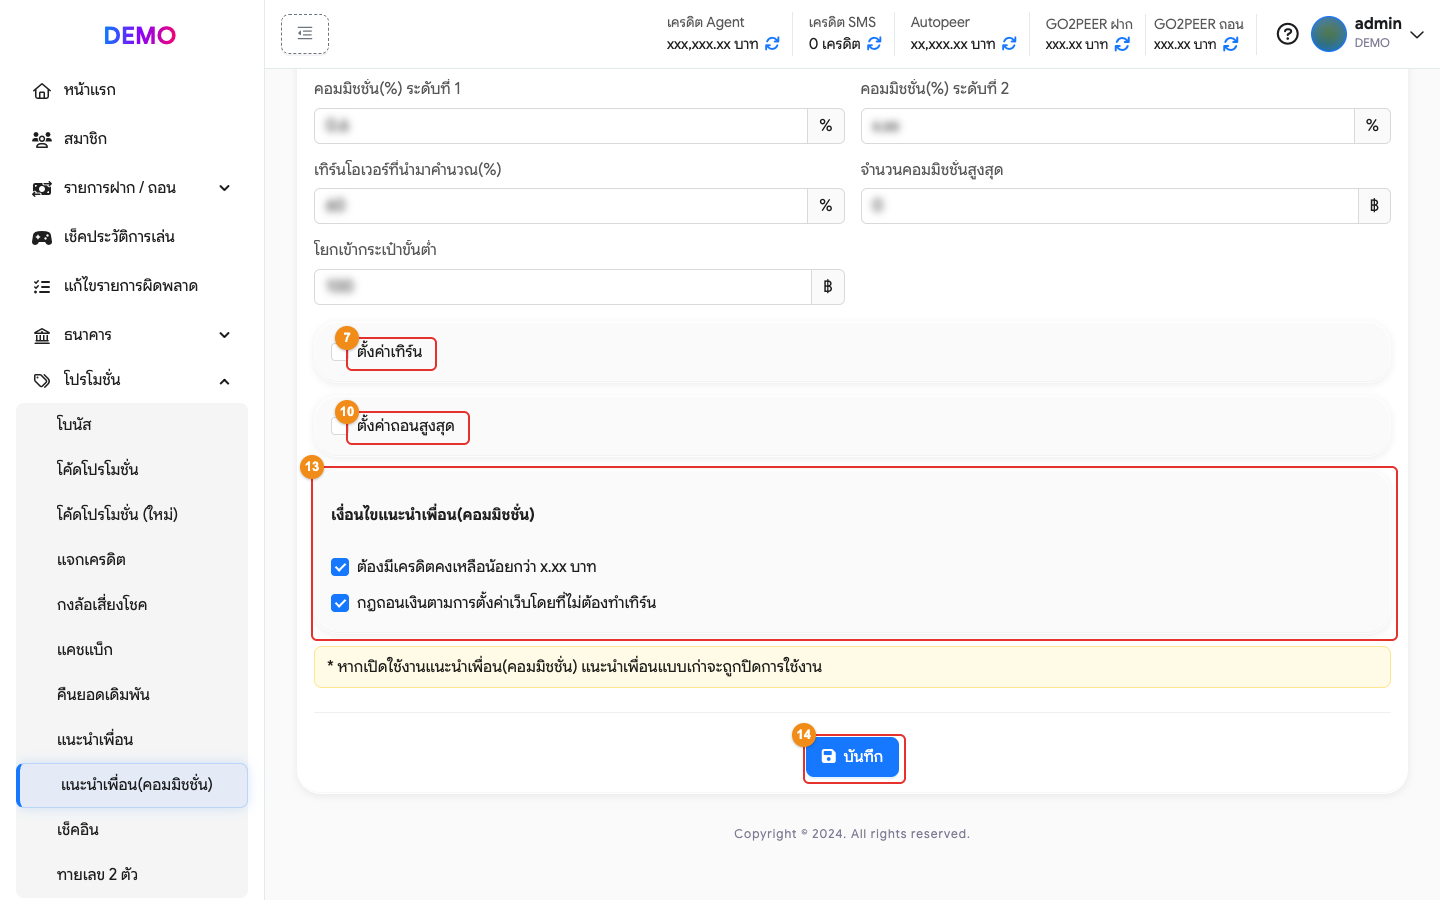
Task: Click the admin profile avatar
Action: pyautogui.click(x=1329, y=34)
